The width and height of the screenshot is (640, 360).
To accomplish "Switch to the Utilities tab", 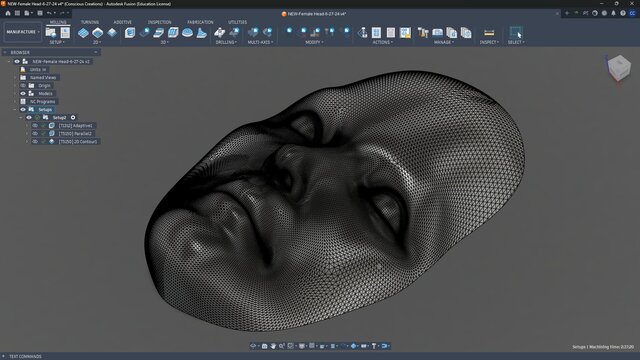I will (237, 22).
